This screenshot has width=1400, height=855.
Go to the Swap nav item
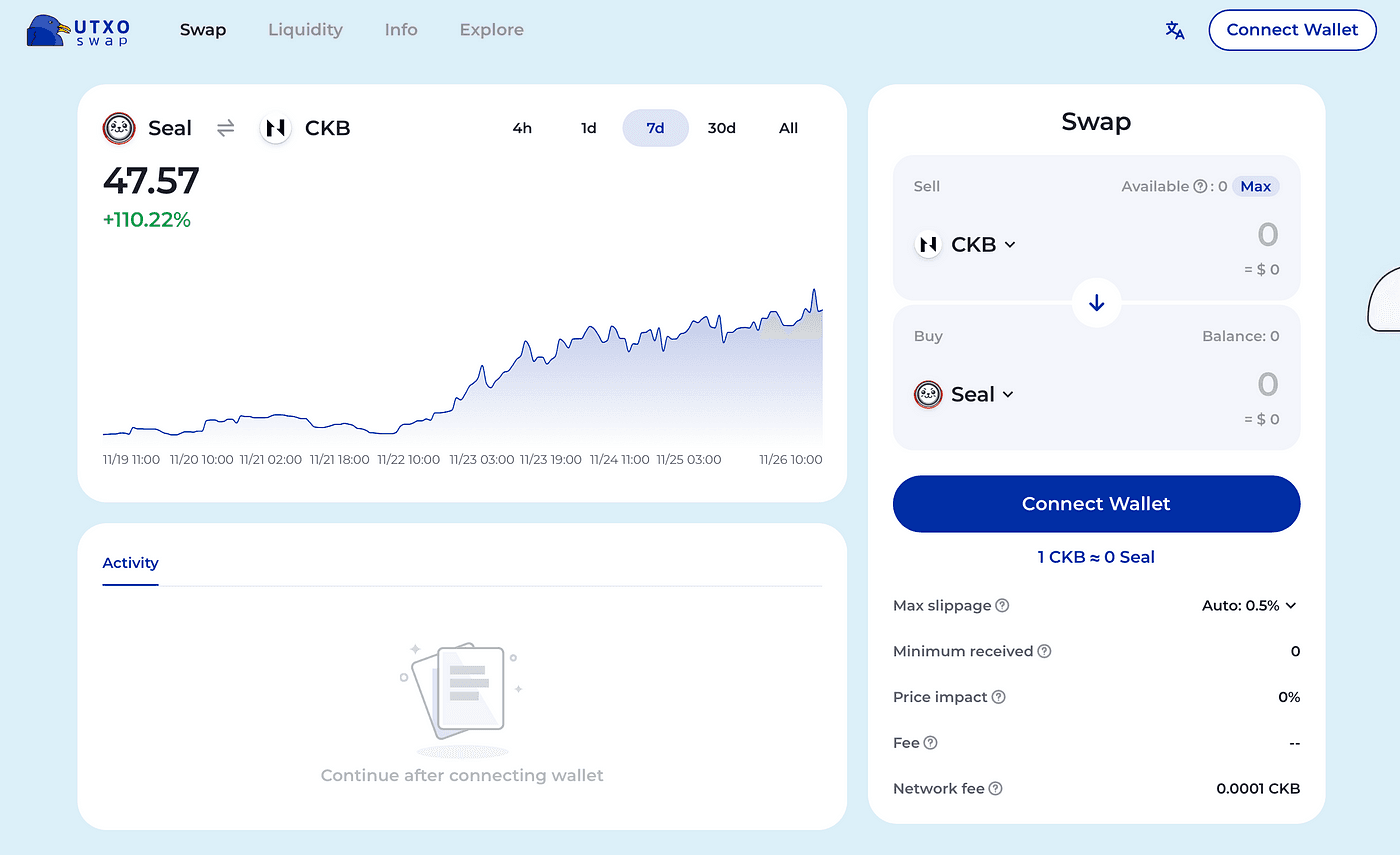203,30
